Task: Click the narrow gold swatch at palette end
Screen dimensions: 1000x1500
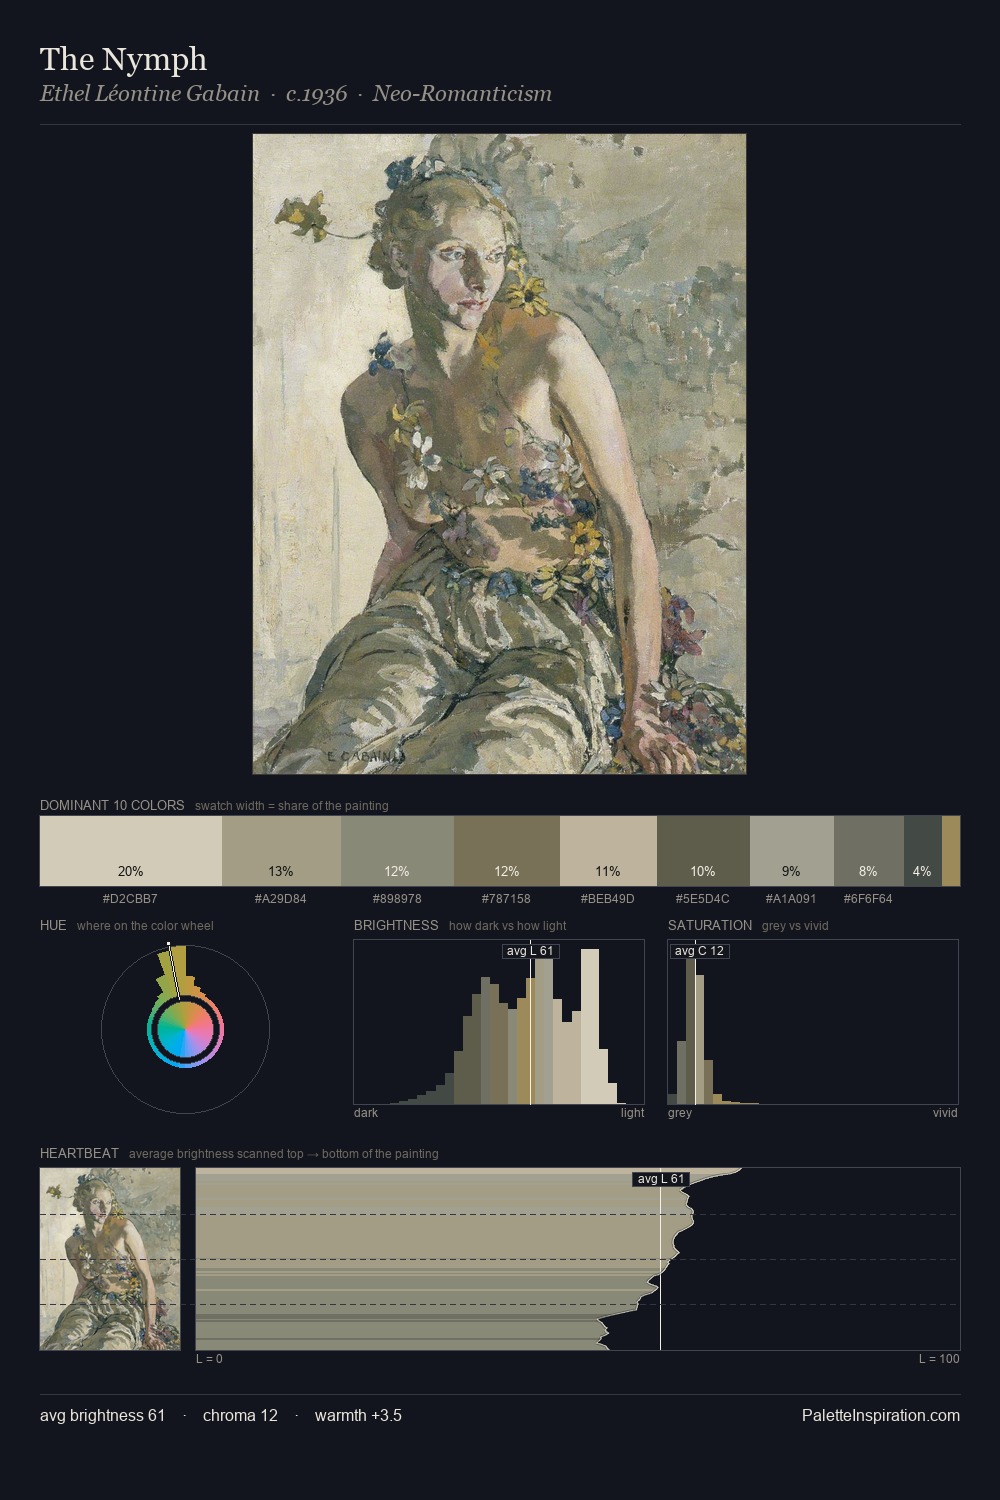Action: coord(951,851)
